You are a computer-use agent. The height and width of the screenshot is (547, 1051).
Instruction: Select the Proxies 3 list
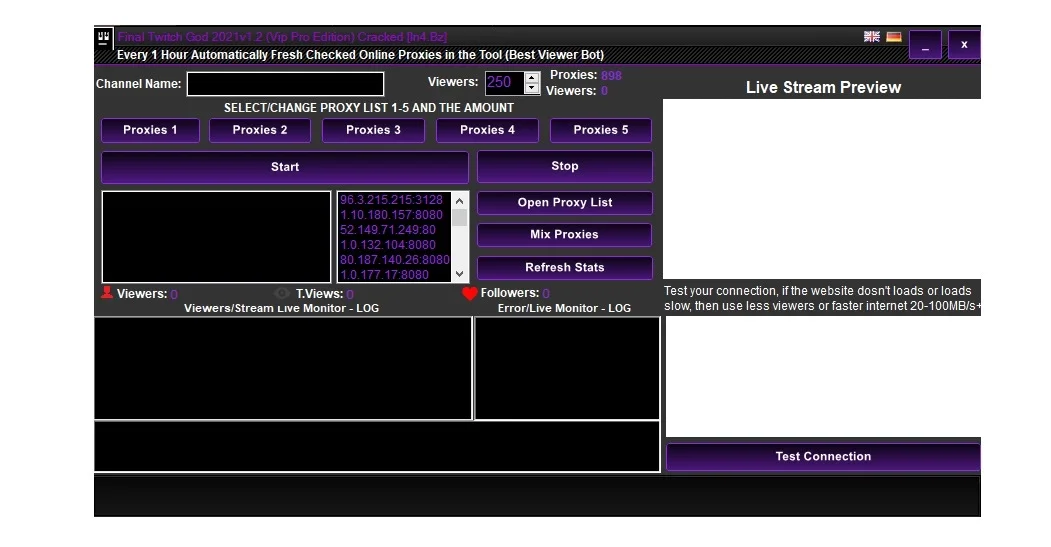point(373,130)
